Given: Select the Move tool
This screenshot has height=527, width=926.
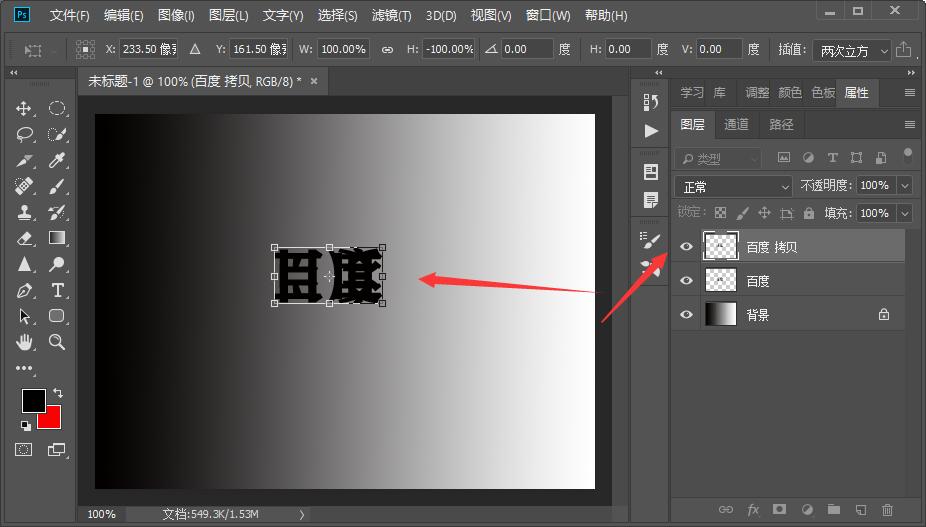Looking at the screenshot, I should click(x=24, y=108).
